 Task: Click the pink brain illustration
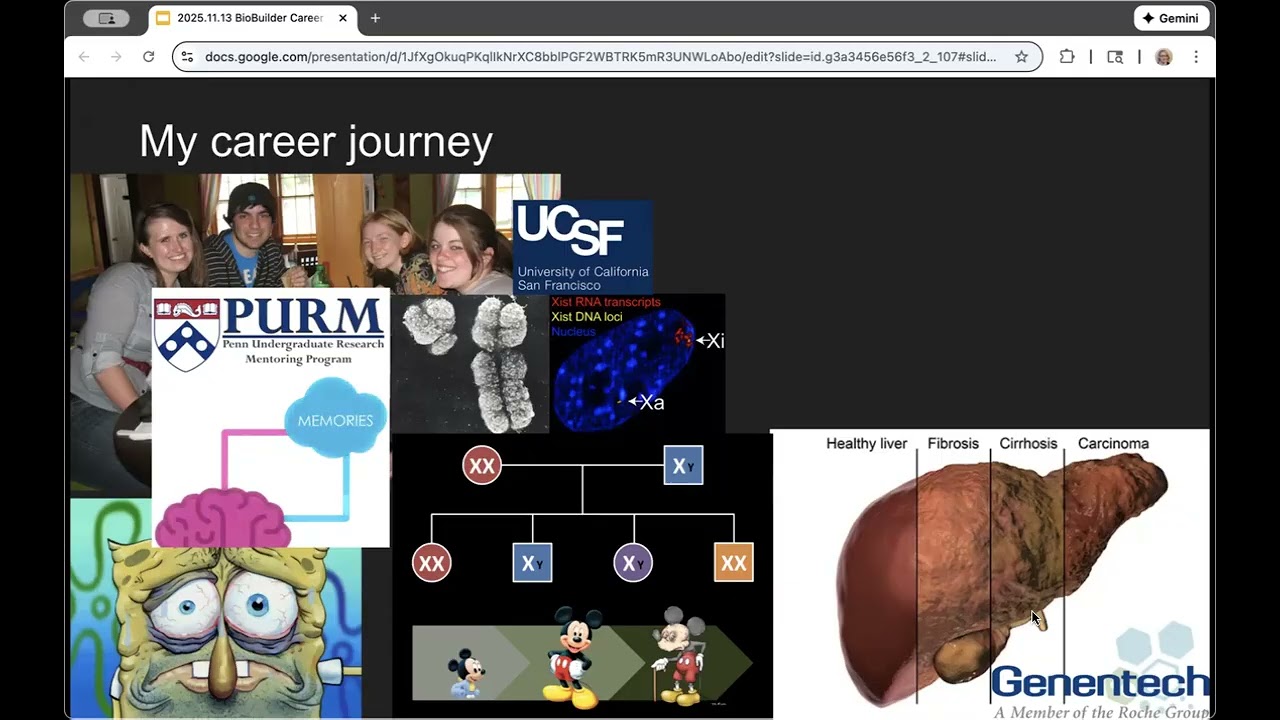(x=222, y=518)
